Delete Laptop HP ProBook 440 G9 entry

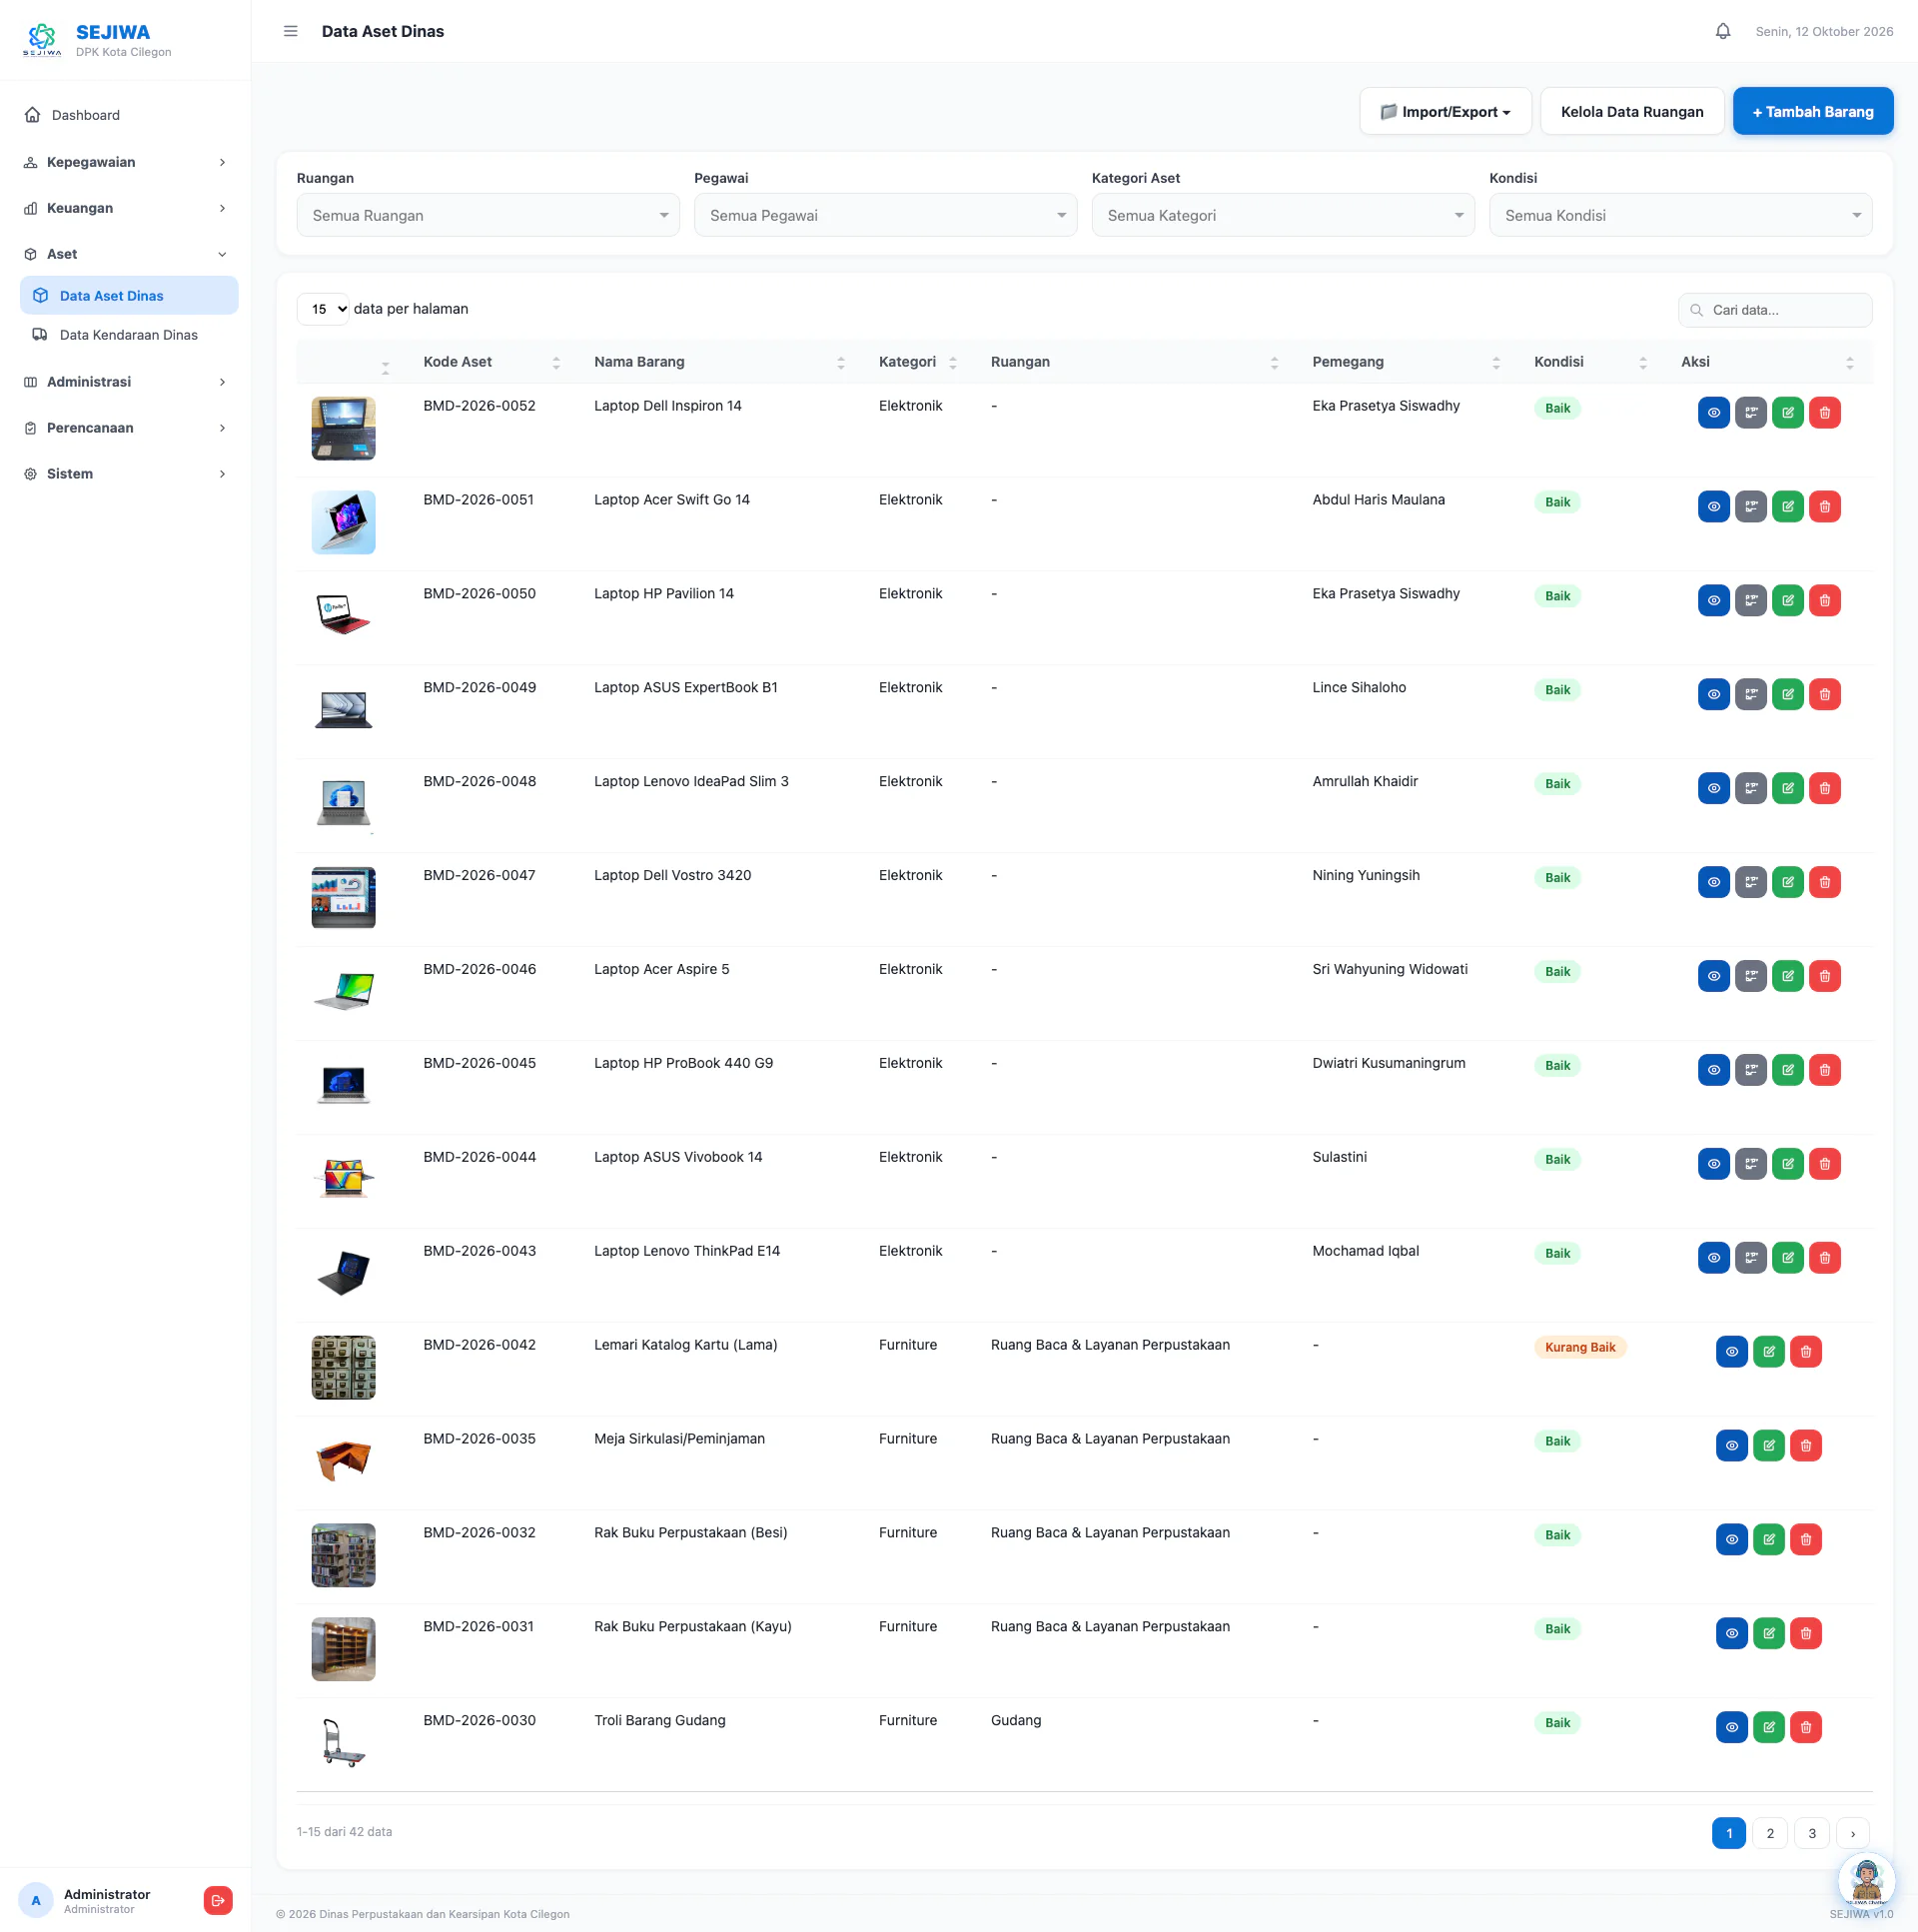tap(1824, 1070)
